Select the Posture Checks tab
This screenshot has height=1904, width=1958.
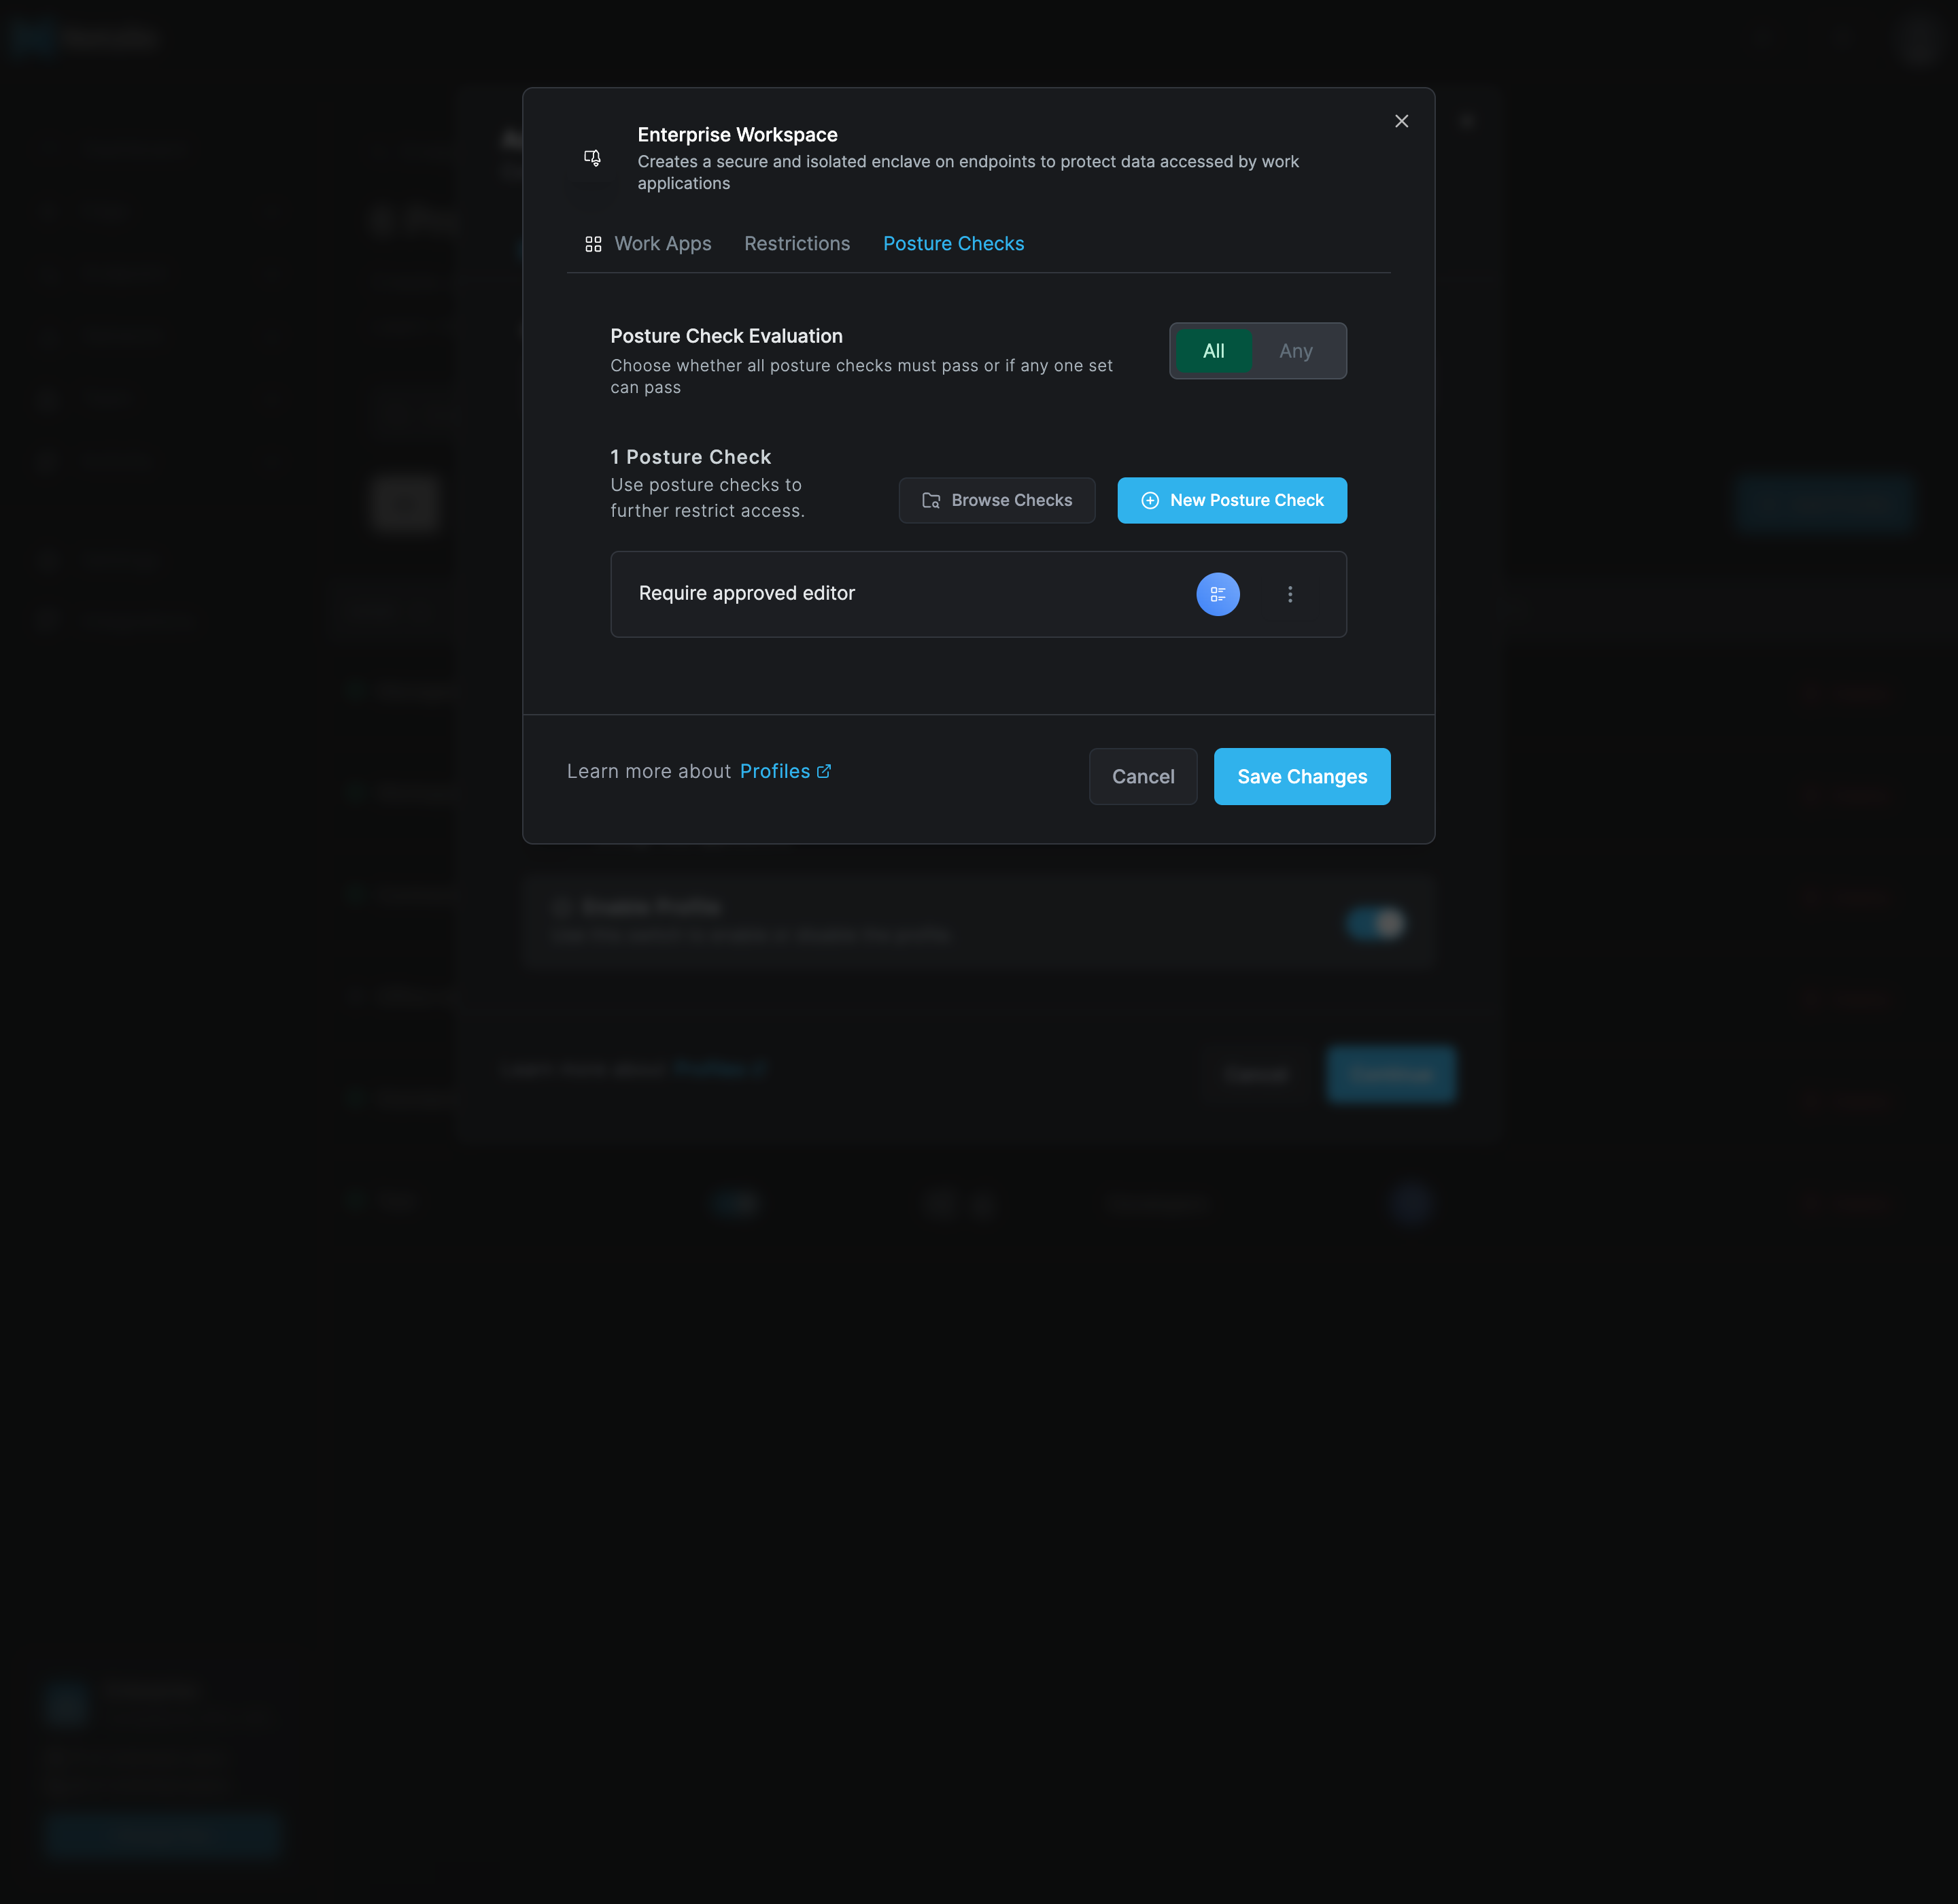pos(953,244)
